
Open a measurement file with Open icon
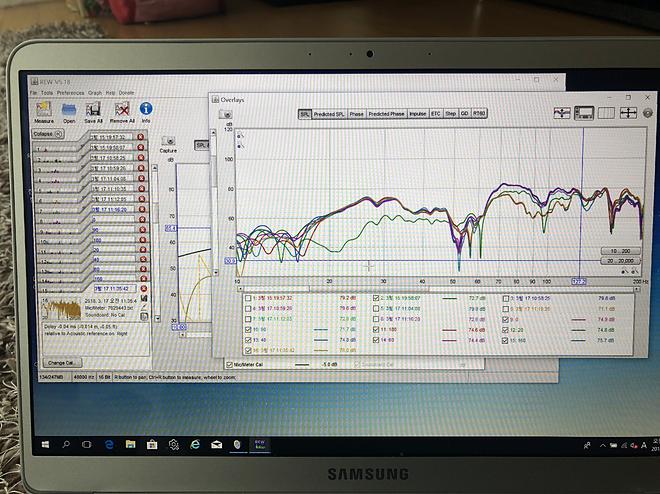(x=69, y=110)
